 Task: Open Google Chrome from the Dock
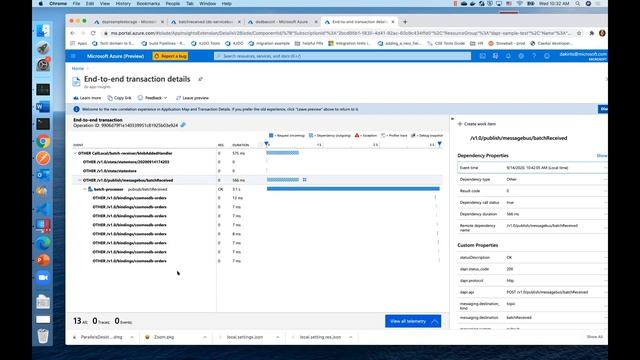(x=43, y=141)
